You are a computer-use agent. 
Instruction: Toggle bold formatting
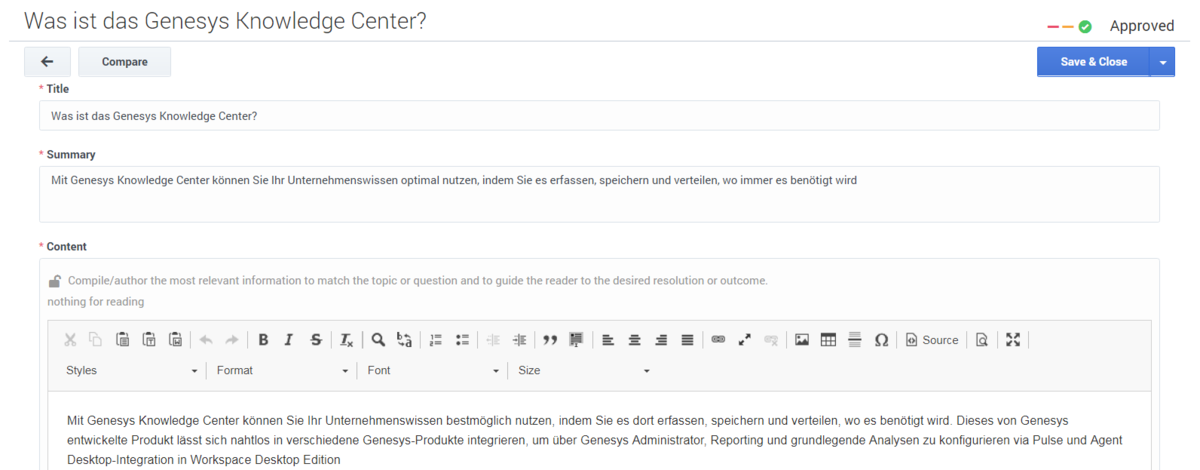pos(263,340)
